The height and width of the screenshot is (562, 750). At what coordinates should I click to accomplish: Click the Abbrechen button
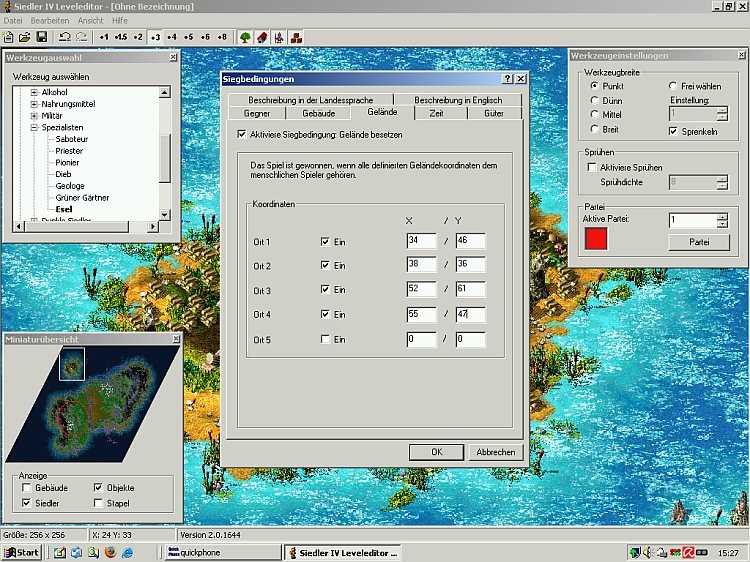point(496,452)
